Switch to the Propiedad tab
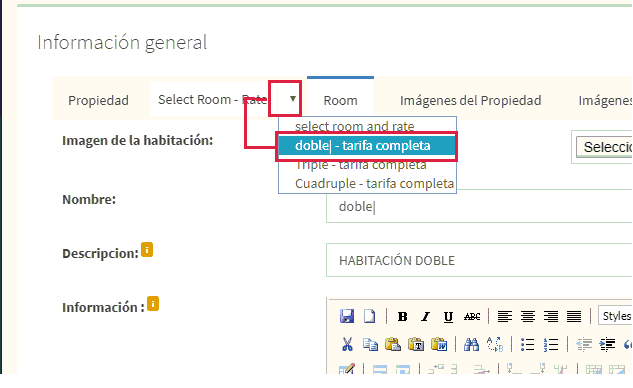633x388 pixels. click(99, 100)
